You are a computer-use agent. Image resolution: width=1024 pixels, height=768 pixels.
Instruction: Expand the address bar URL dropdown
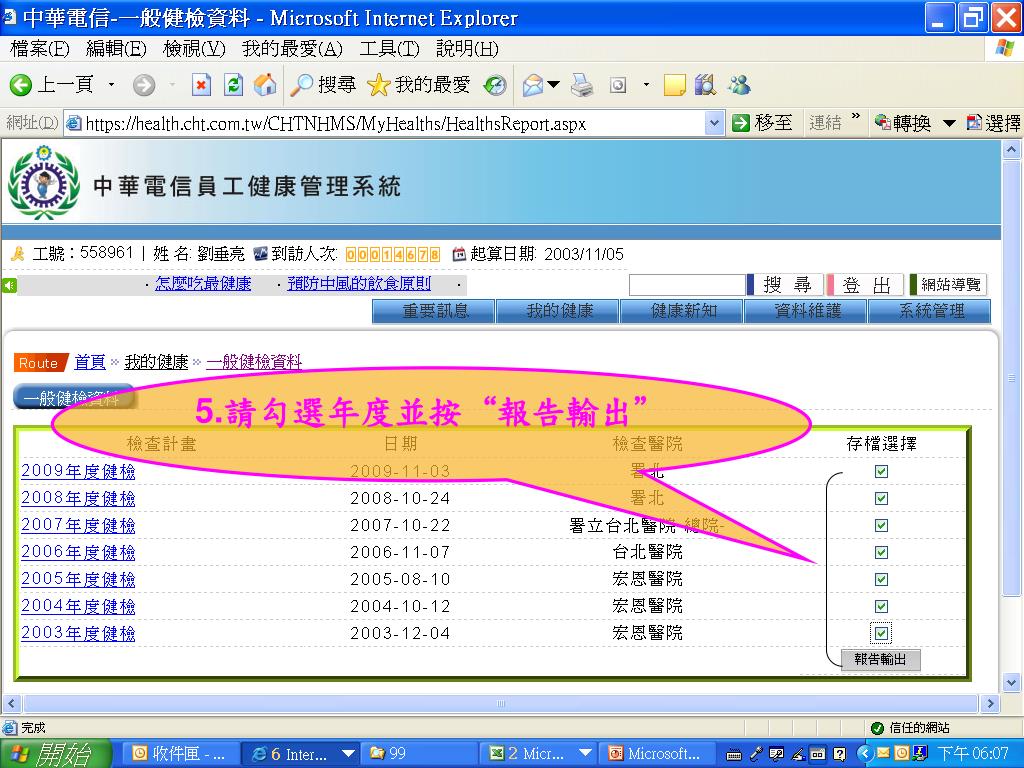coord(715,123)
